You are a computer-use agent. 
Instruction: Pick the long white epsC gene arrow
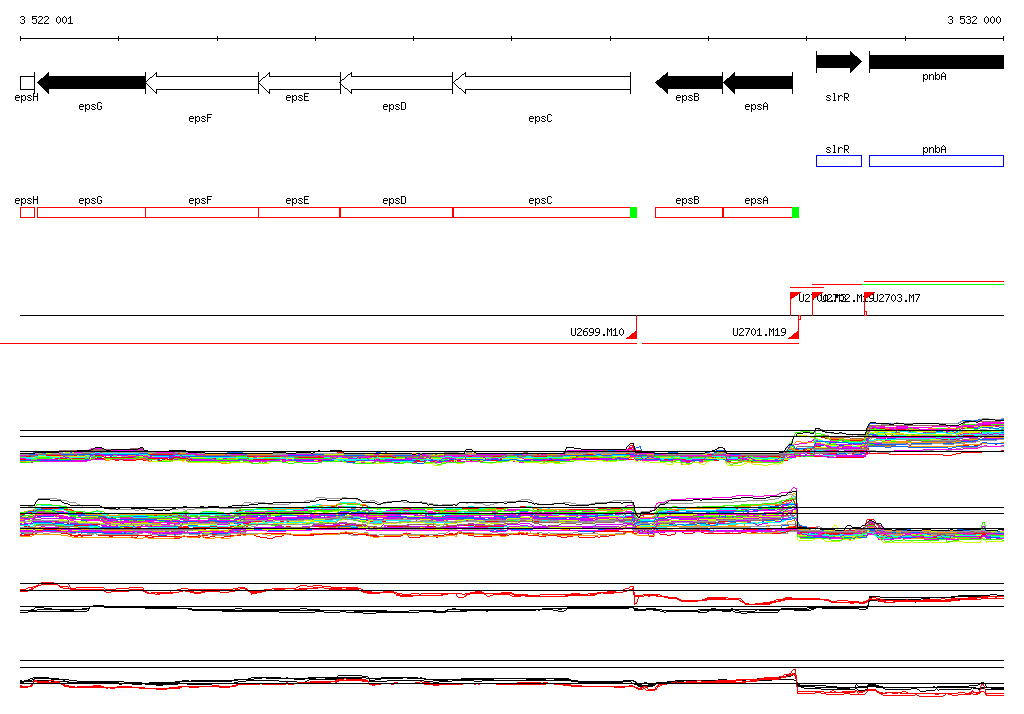click(x=541, y=82)
